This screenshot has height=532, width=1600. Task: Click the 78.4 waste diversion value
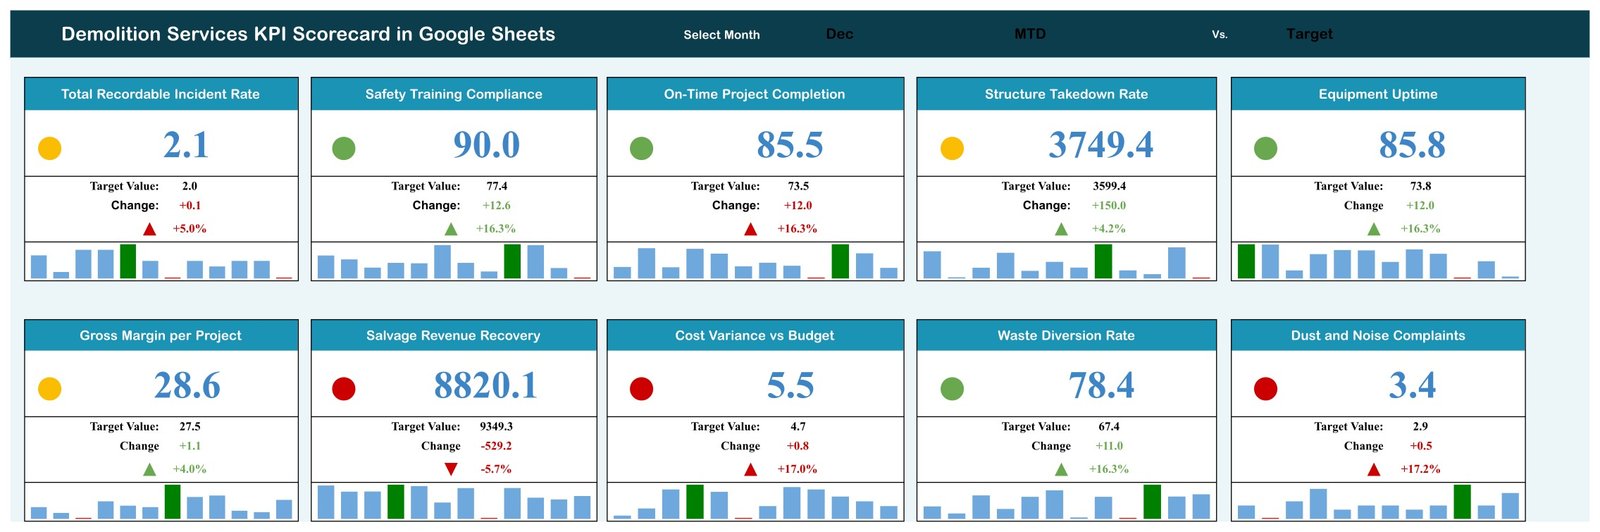click(x=1101, y=385)
